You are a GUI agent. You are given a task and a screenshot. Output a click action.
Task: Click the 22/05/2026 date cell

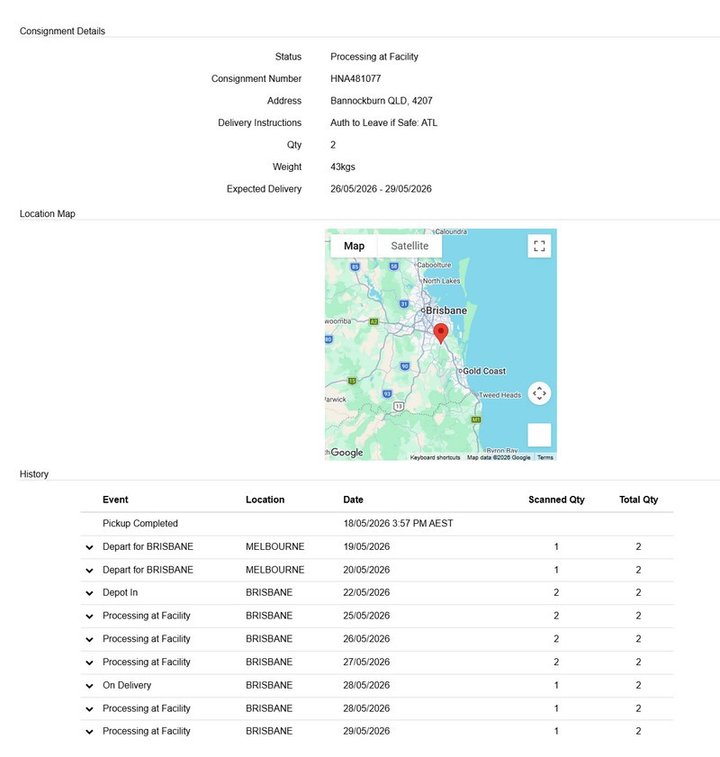click(x=367, y=592)
